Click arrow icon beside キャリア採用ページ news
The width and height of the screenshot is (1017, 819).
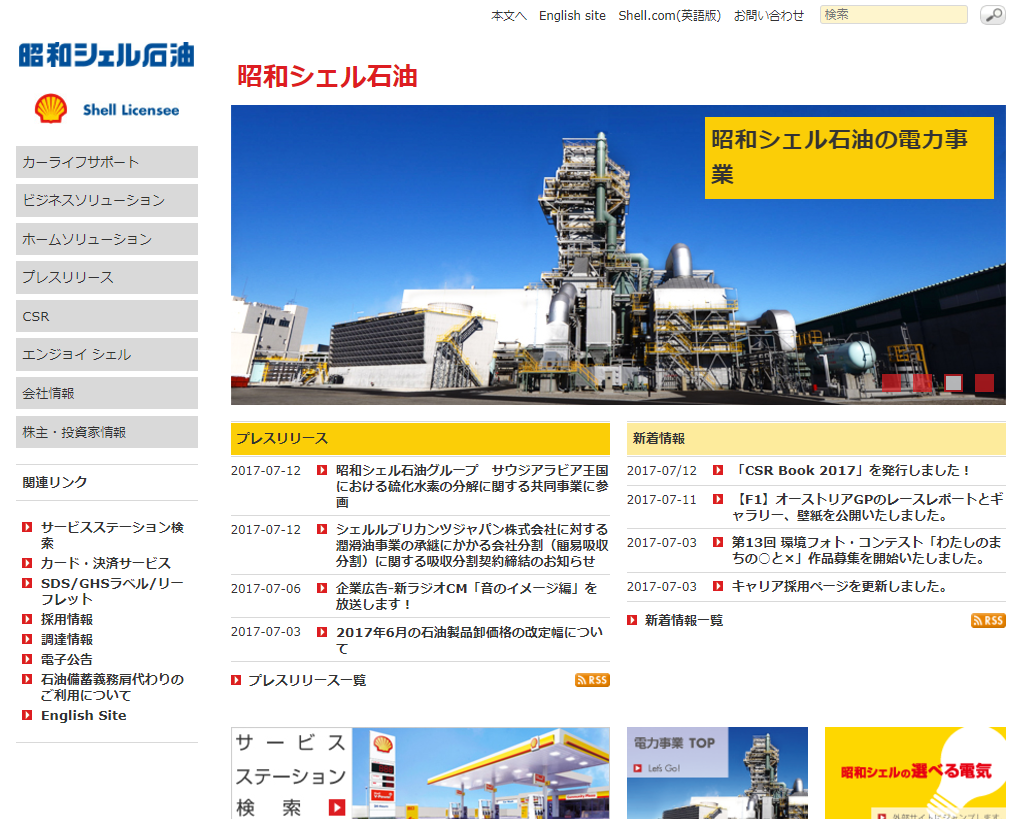point(718,586)
